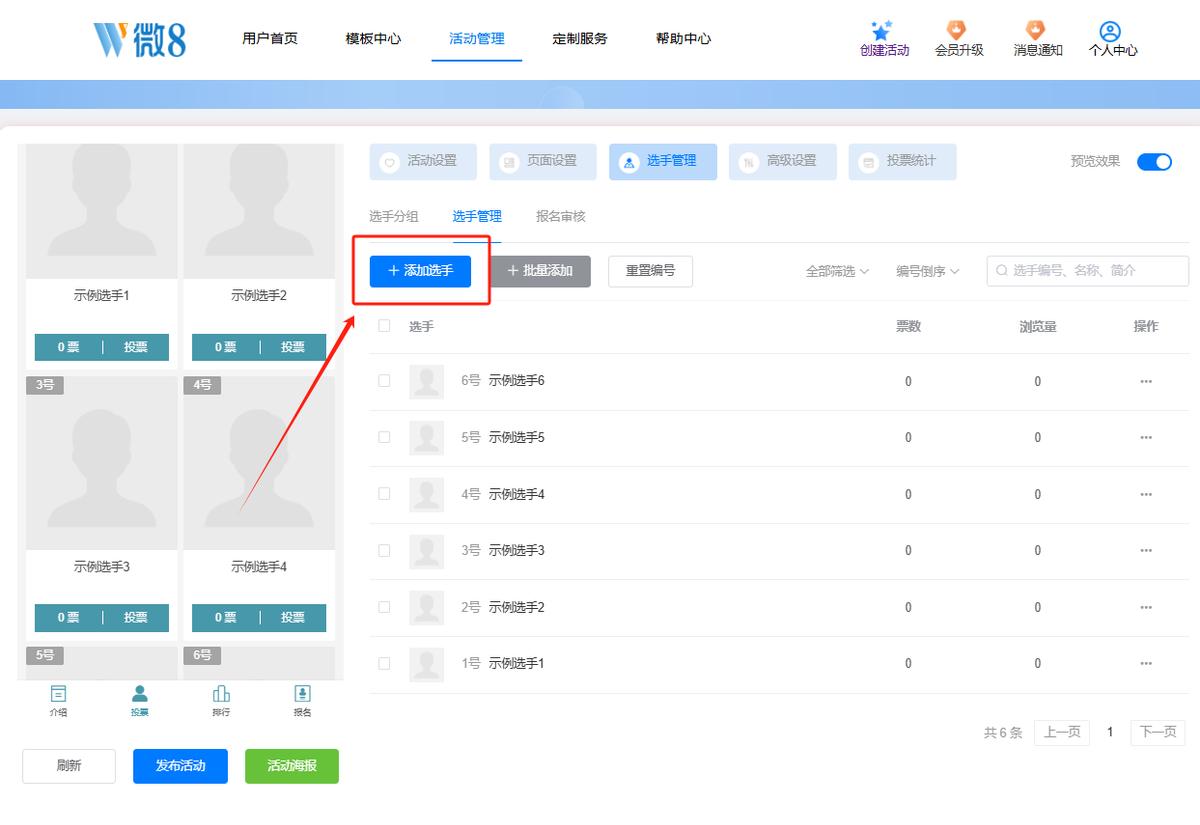
Task: Open more actions for 示例选手5
Action: 1146,437
